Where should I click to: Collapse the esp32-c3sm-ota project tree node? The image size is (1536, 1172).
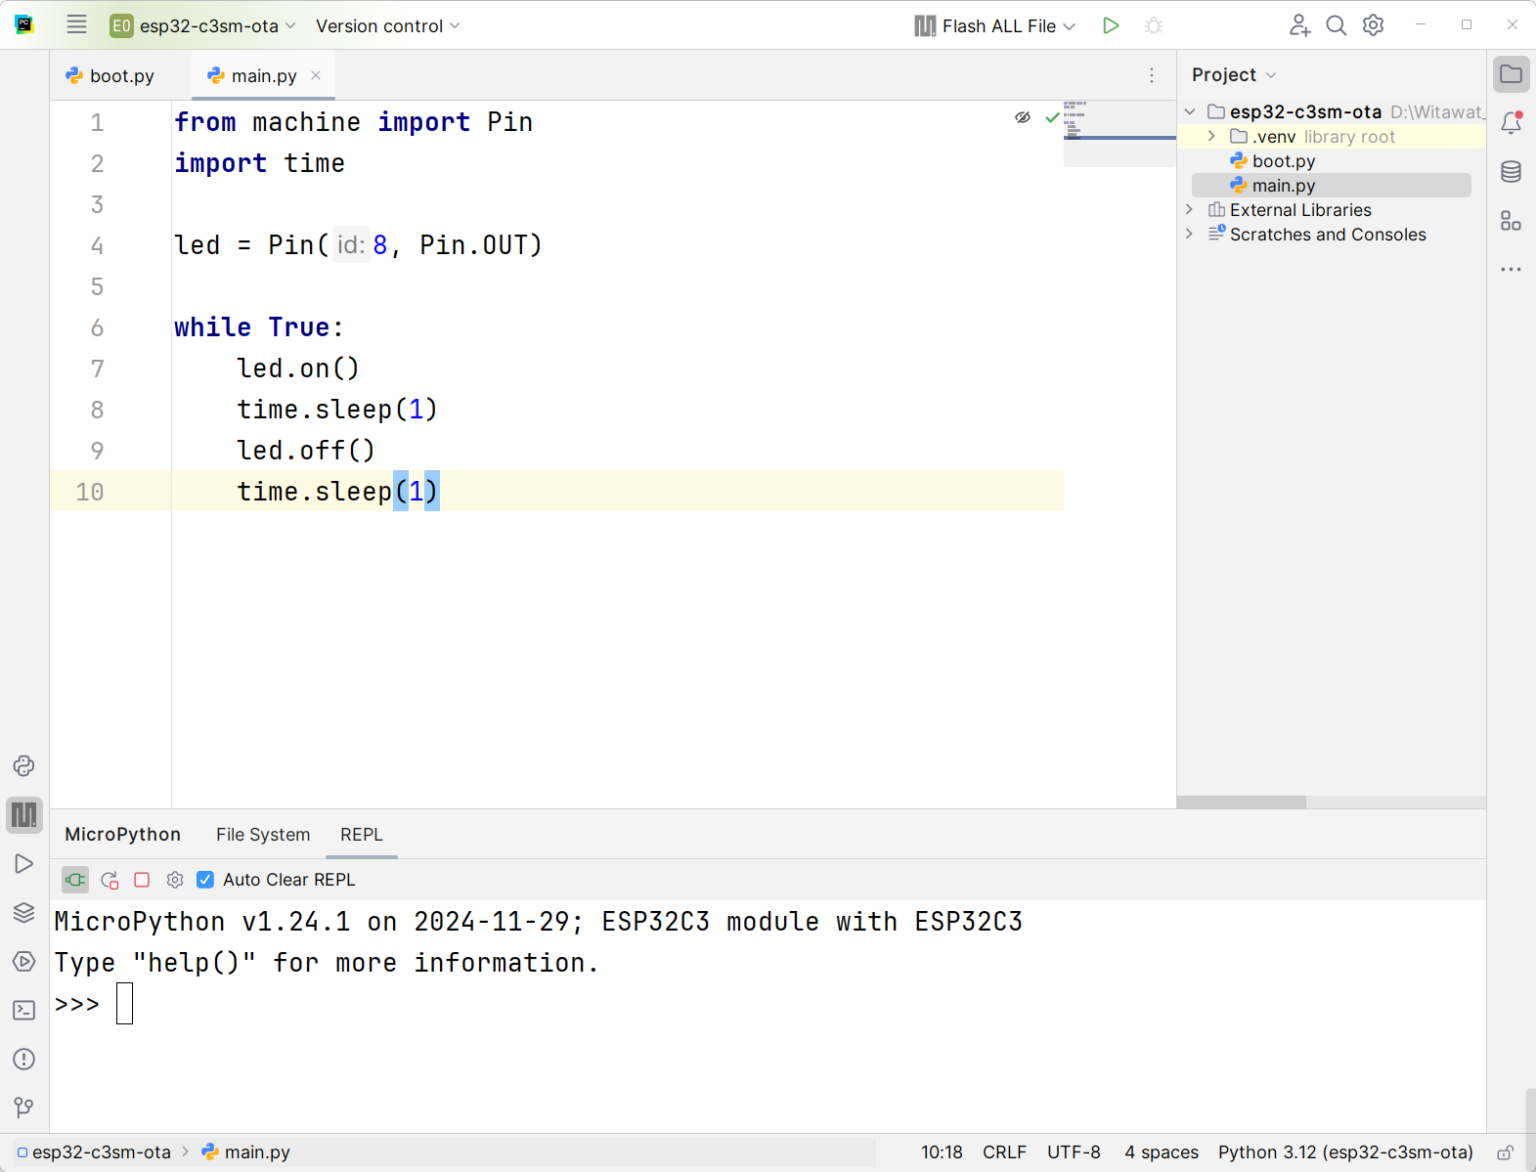[1189, 111]
